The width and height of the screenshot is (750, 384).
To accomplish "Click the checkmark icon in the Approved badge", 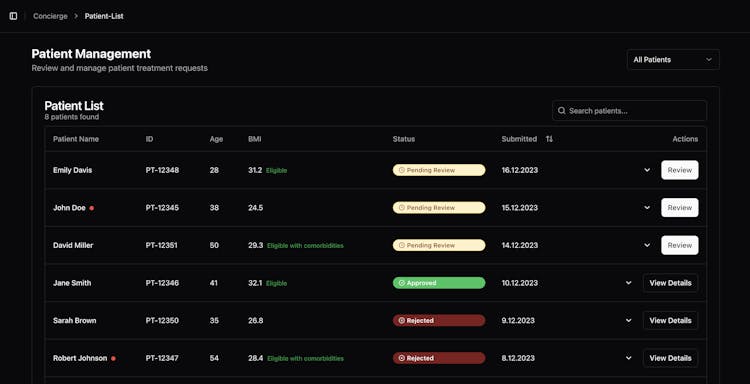I will coord(401,283).
